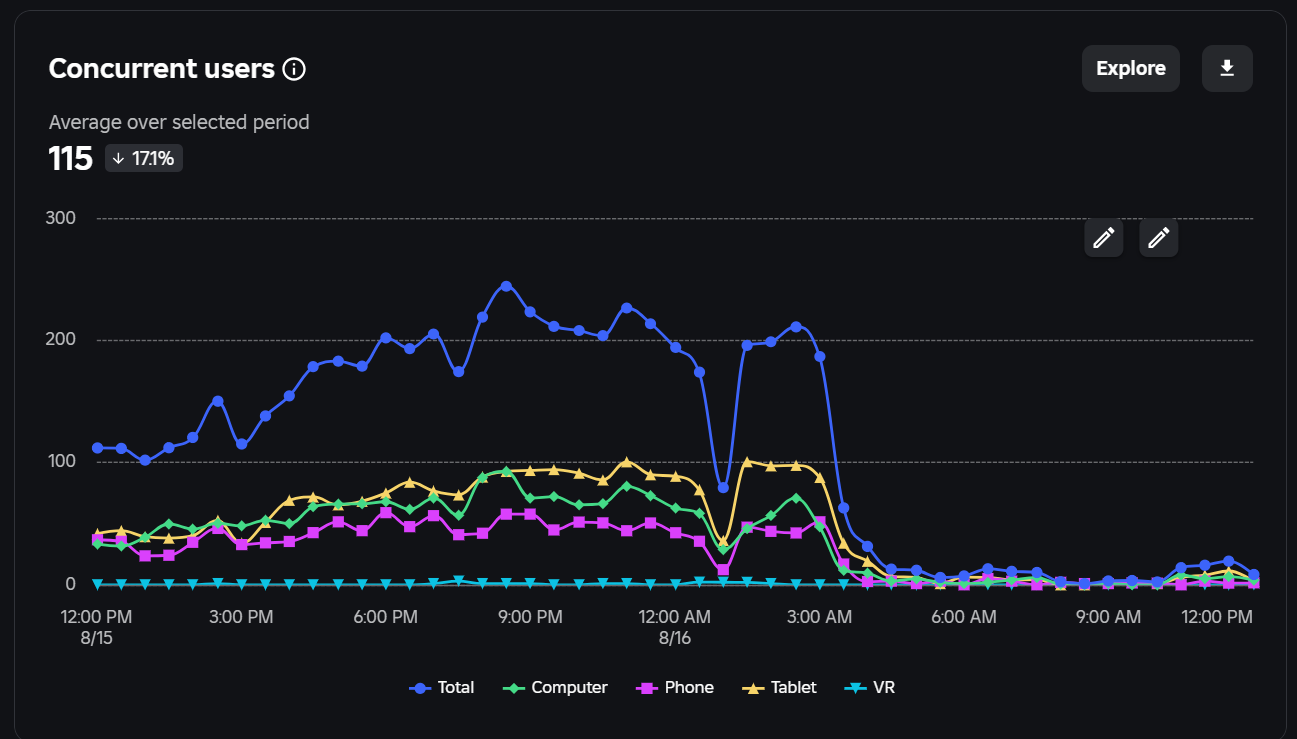Screen dimensions: 1297x739
Task: Click the first Total data point at 12:00 PM 8/15
Action: tap(97, 448)
